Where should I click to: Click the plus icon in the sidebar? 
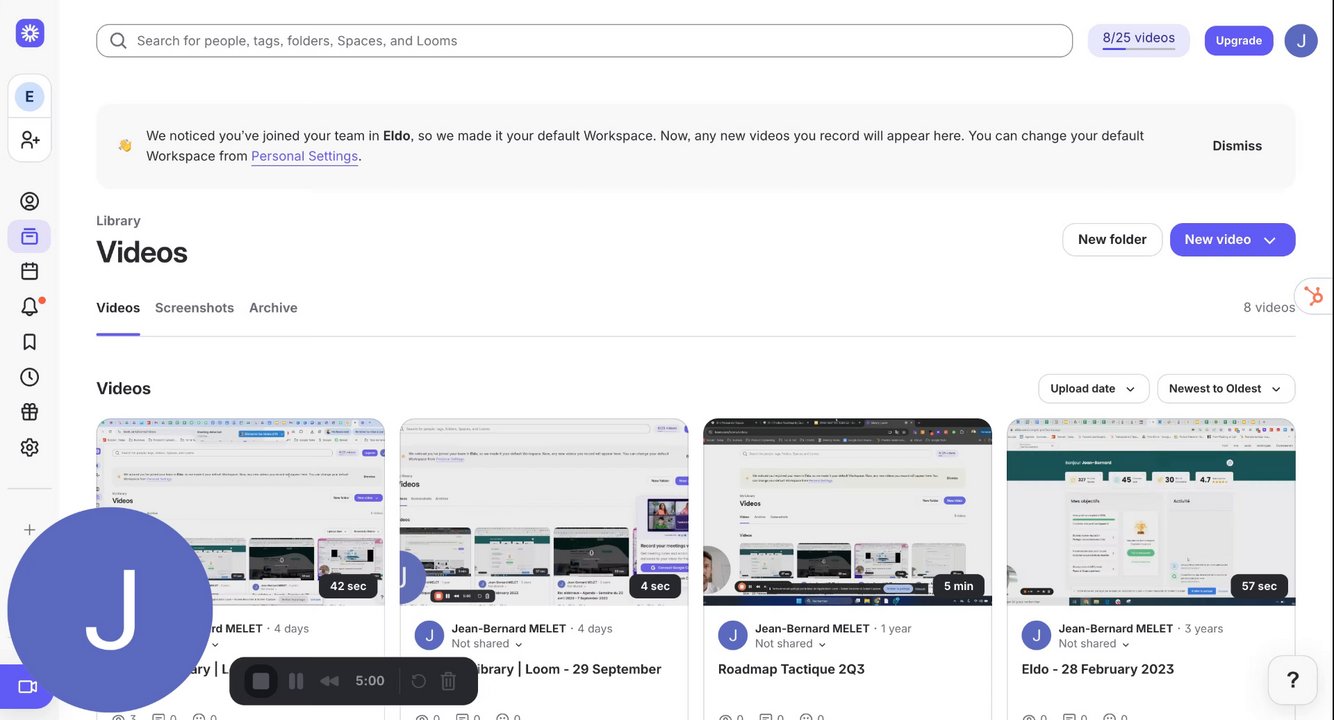pos(30,530)
